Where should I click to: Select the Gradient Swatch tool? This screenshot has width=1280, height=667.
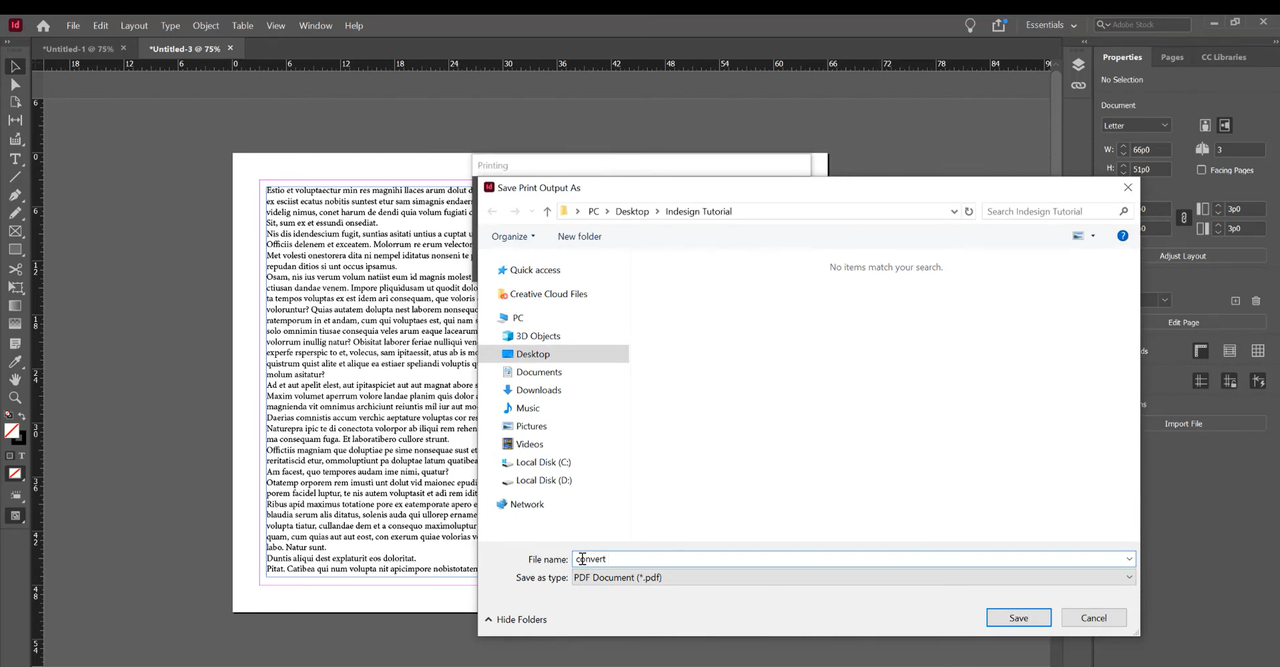click(15, 306)
